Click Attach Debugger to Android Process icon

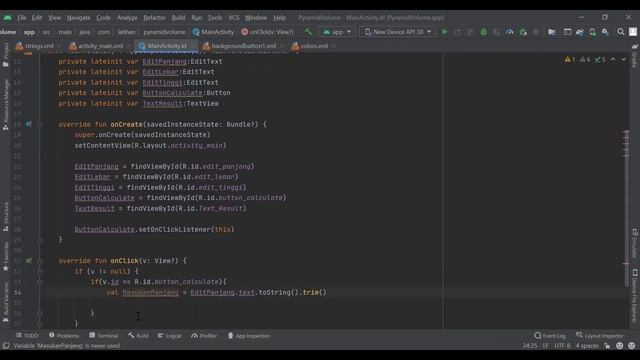tap(523, 32)
